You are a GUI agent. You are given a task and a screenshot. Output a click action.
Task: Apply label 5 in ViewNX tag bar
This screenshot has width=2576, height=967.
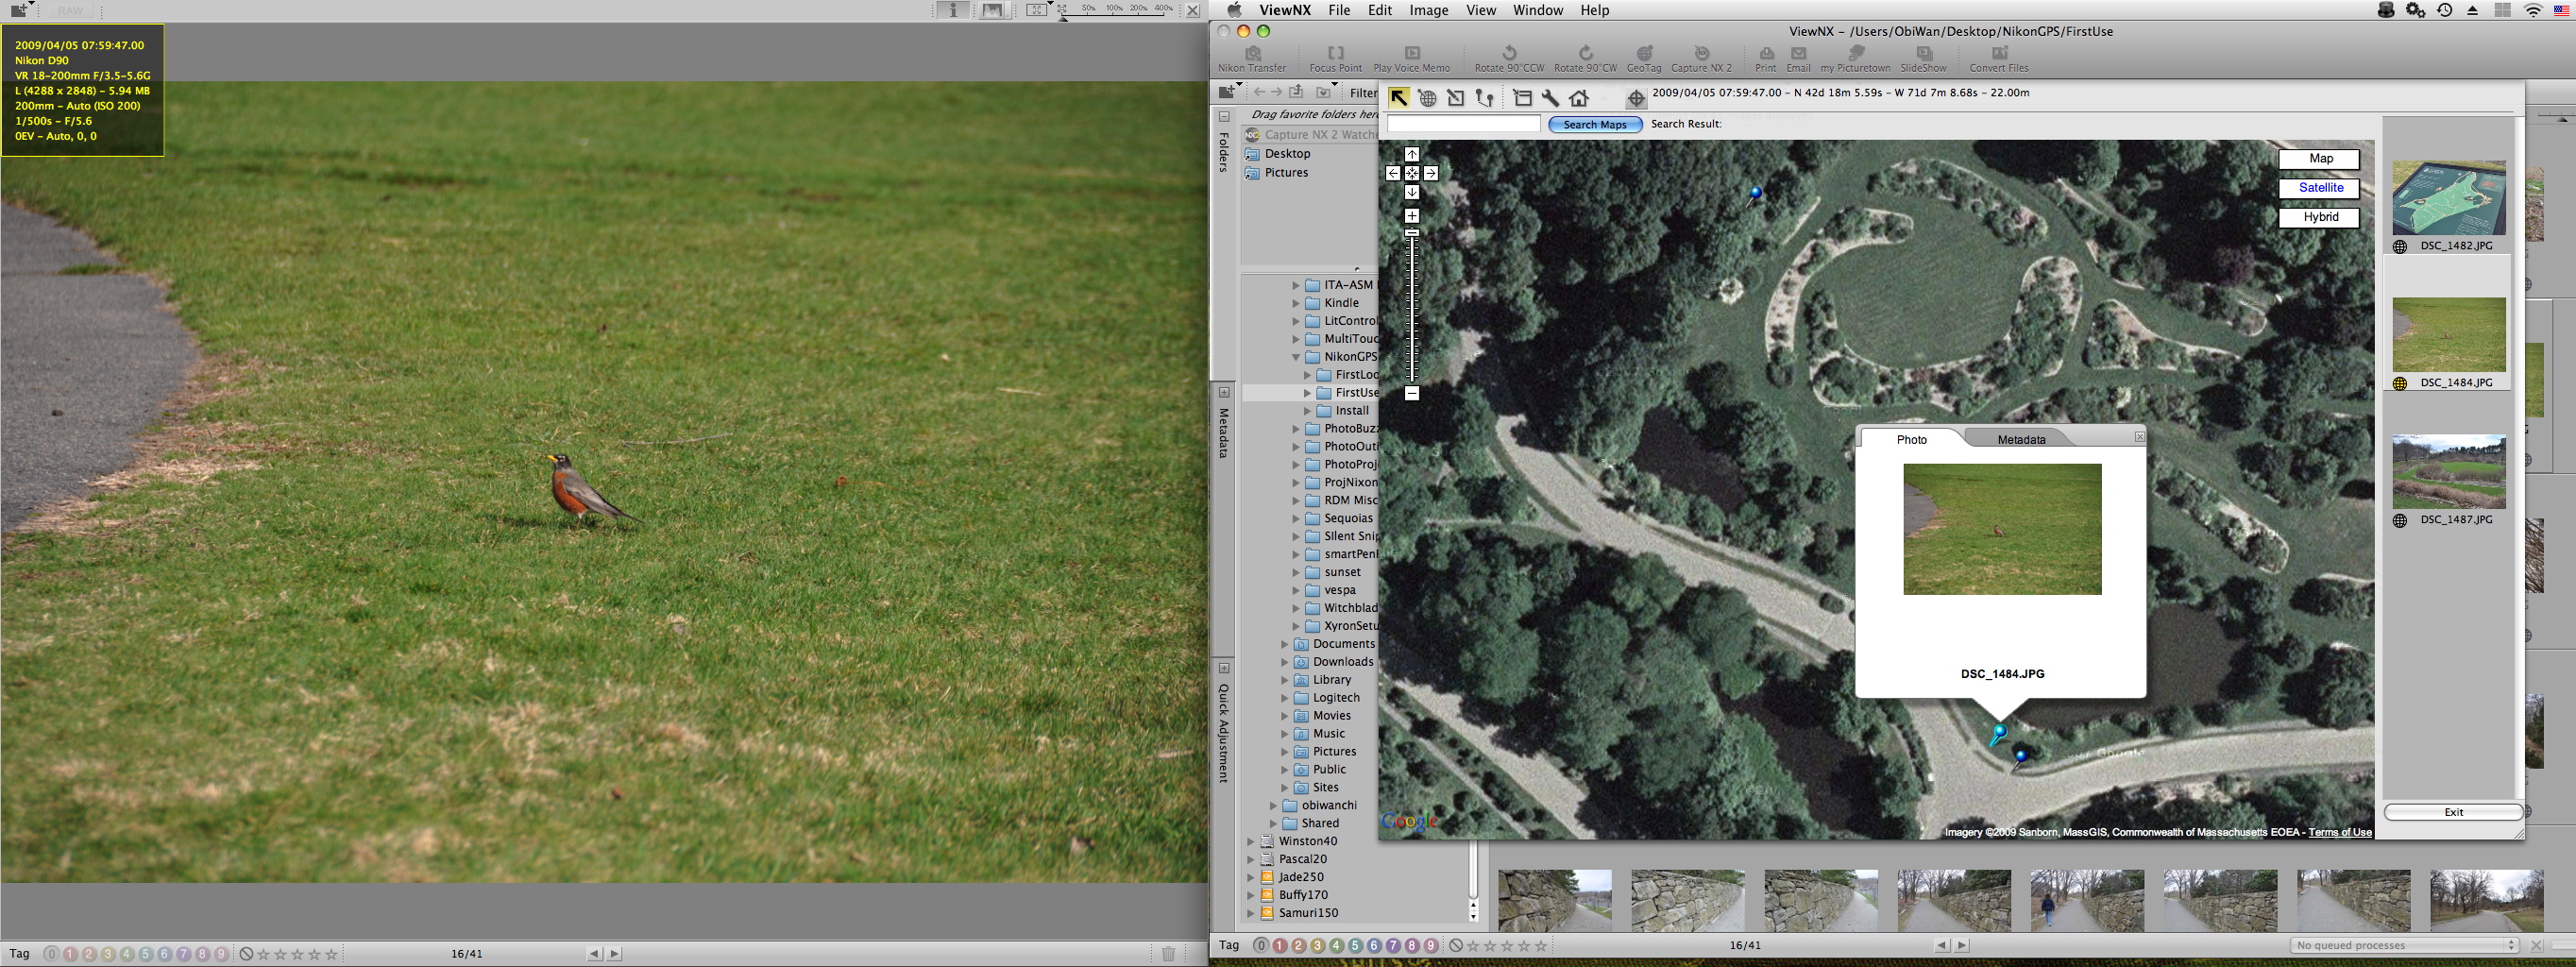1355,945
